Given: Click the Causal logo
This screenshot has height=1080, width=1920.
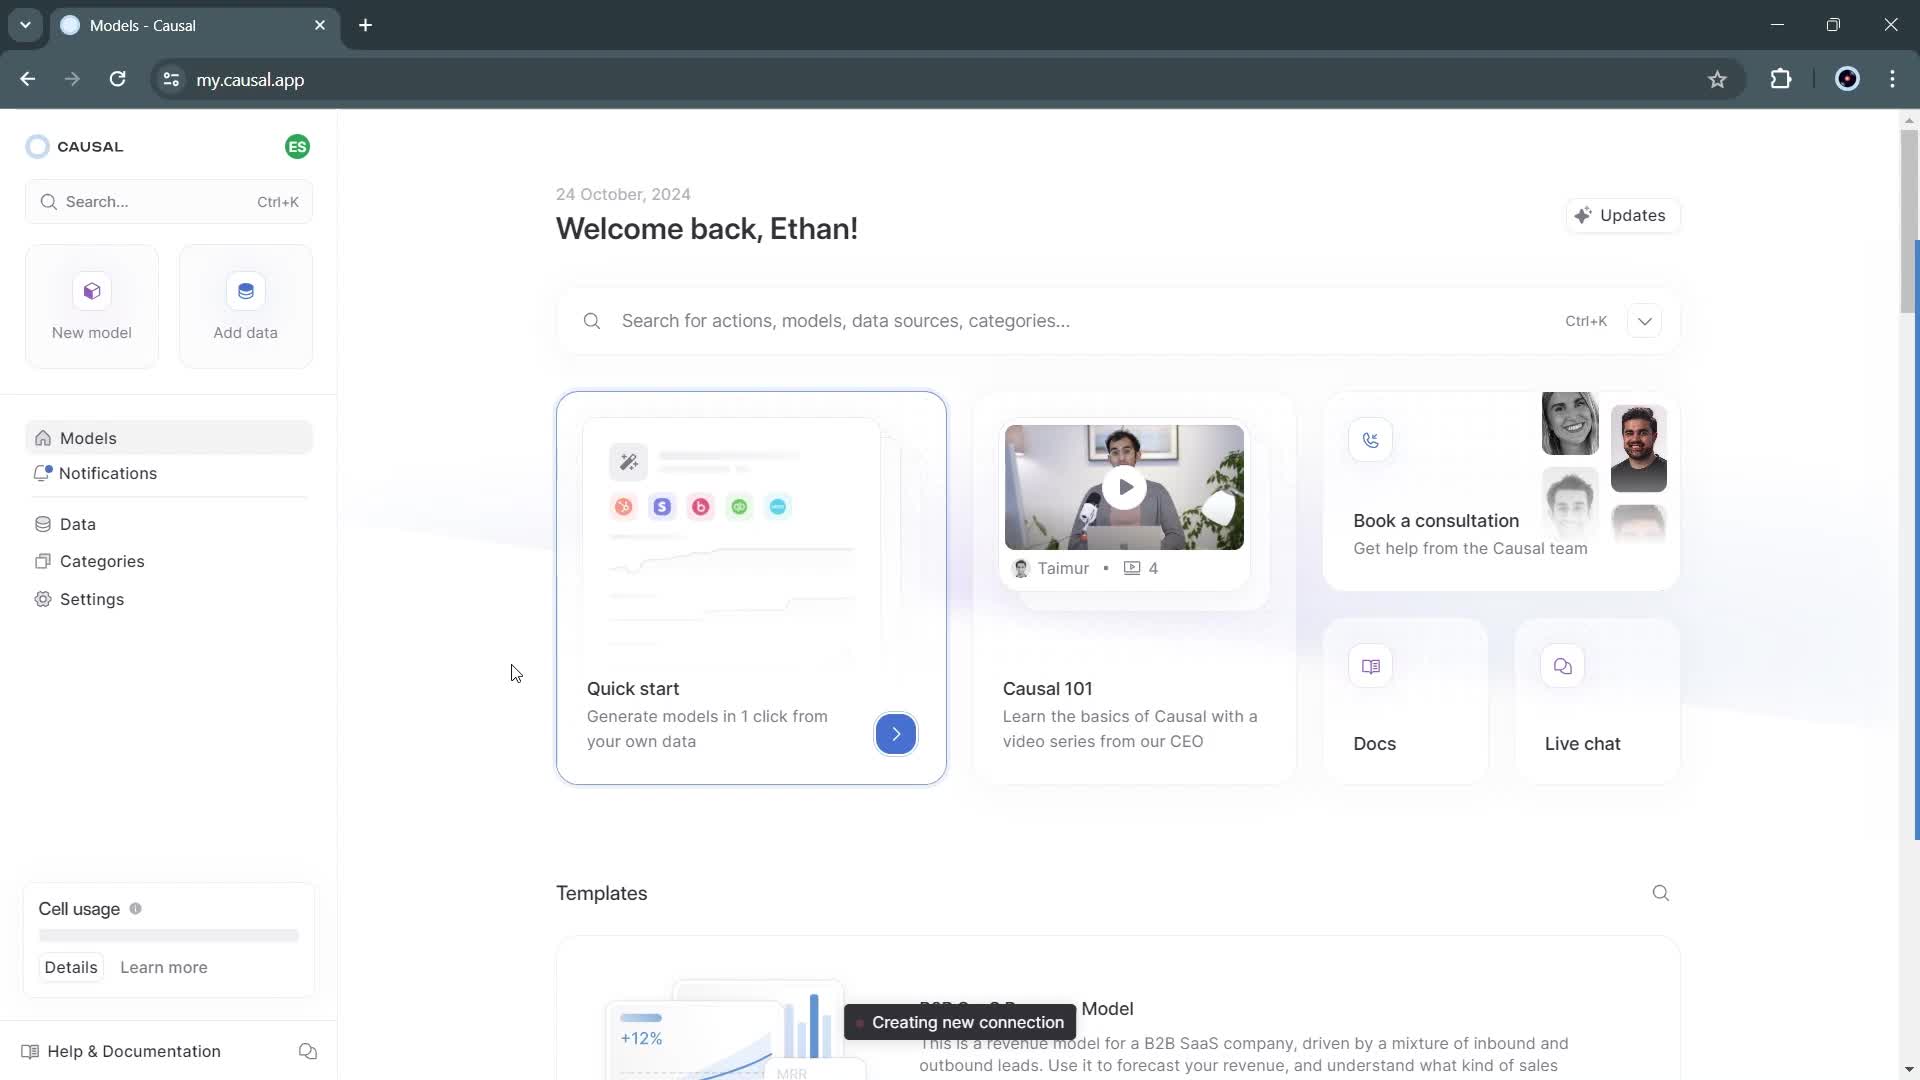Looking at the screenshot, I should pos(76,146).
